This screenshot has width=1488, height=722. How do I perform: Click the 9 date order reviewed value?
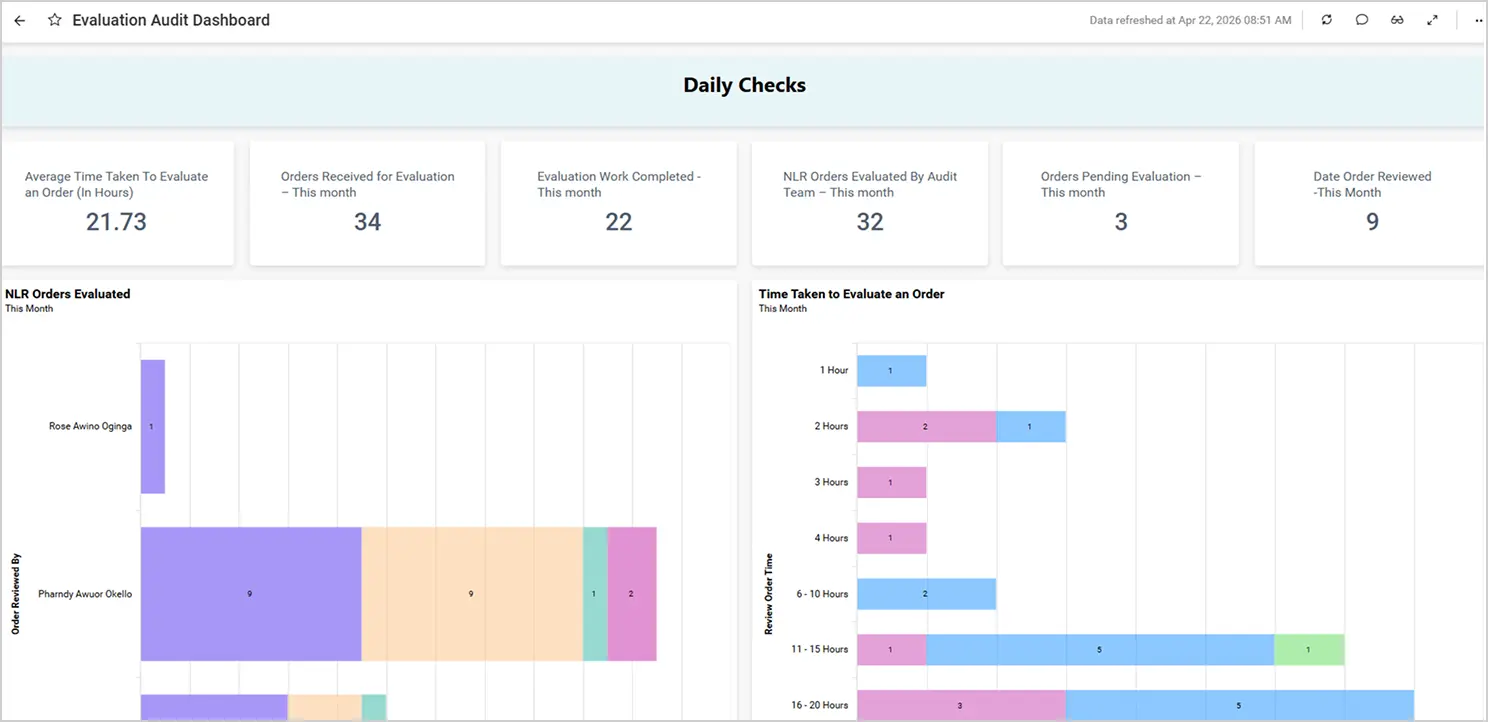pyautogui.click(x=1372, y=221)
